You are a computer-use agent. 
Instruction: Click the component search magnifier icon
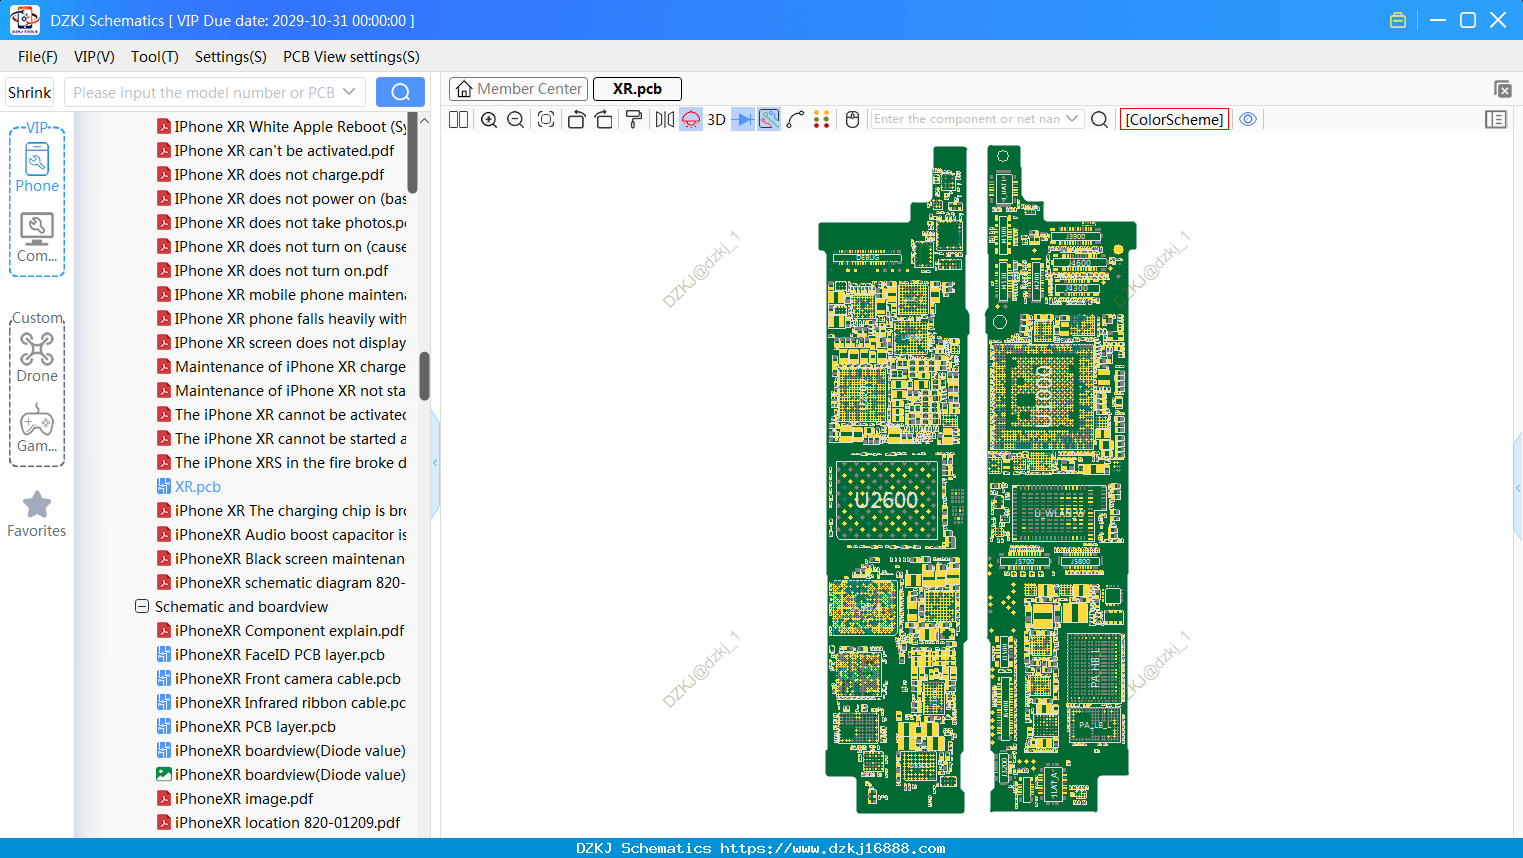point(1100,120)
